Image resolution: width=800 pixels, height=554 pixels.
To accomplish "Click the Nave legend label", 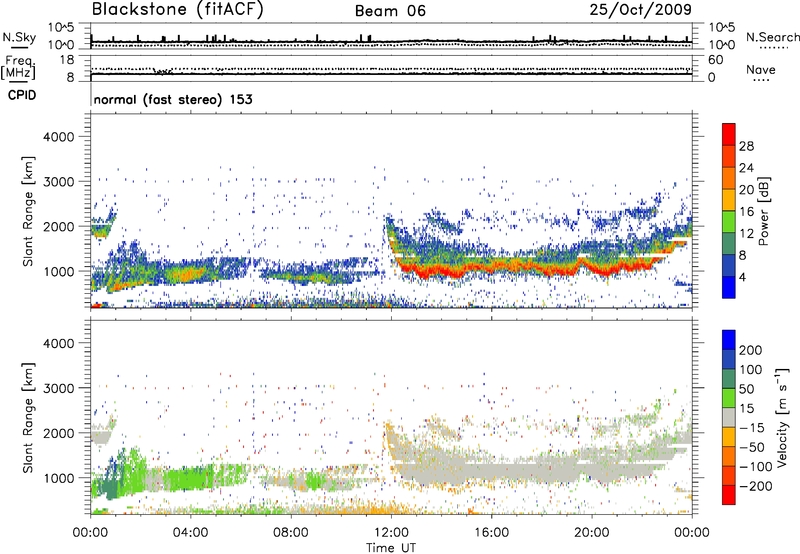I will point(761,69).
